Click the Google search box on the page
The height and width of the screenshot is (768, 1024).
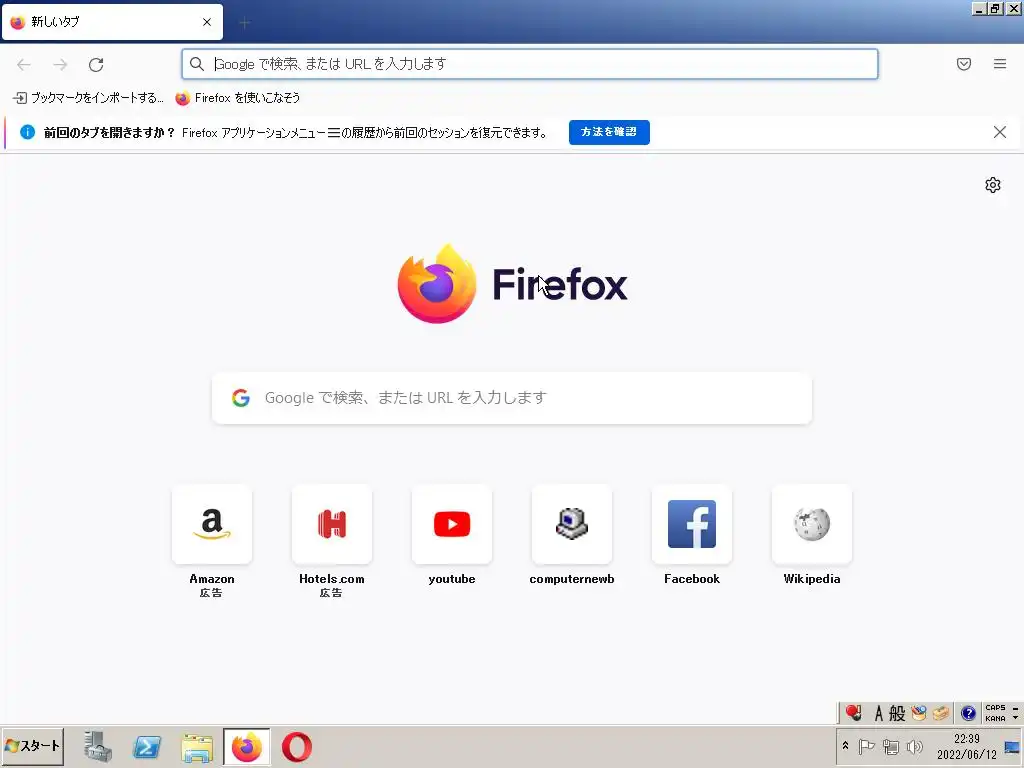[x=511, y=398]
